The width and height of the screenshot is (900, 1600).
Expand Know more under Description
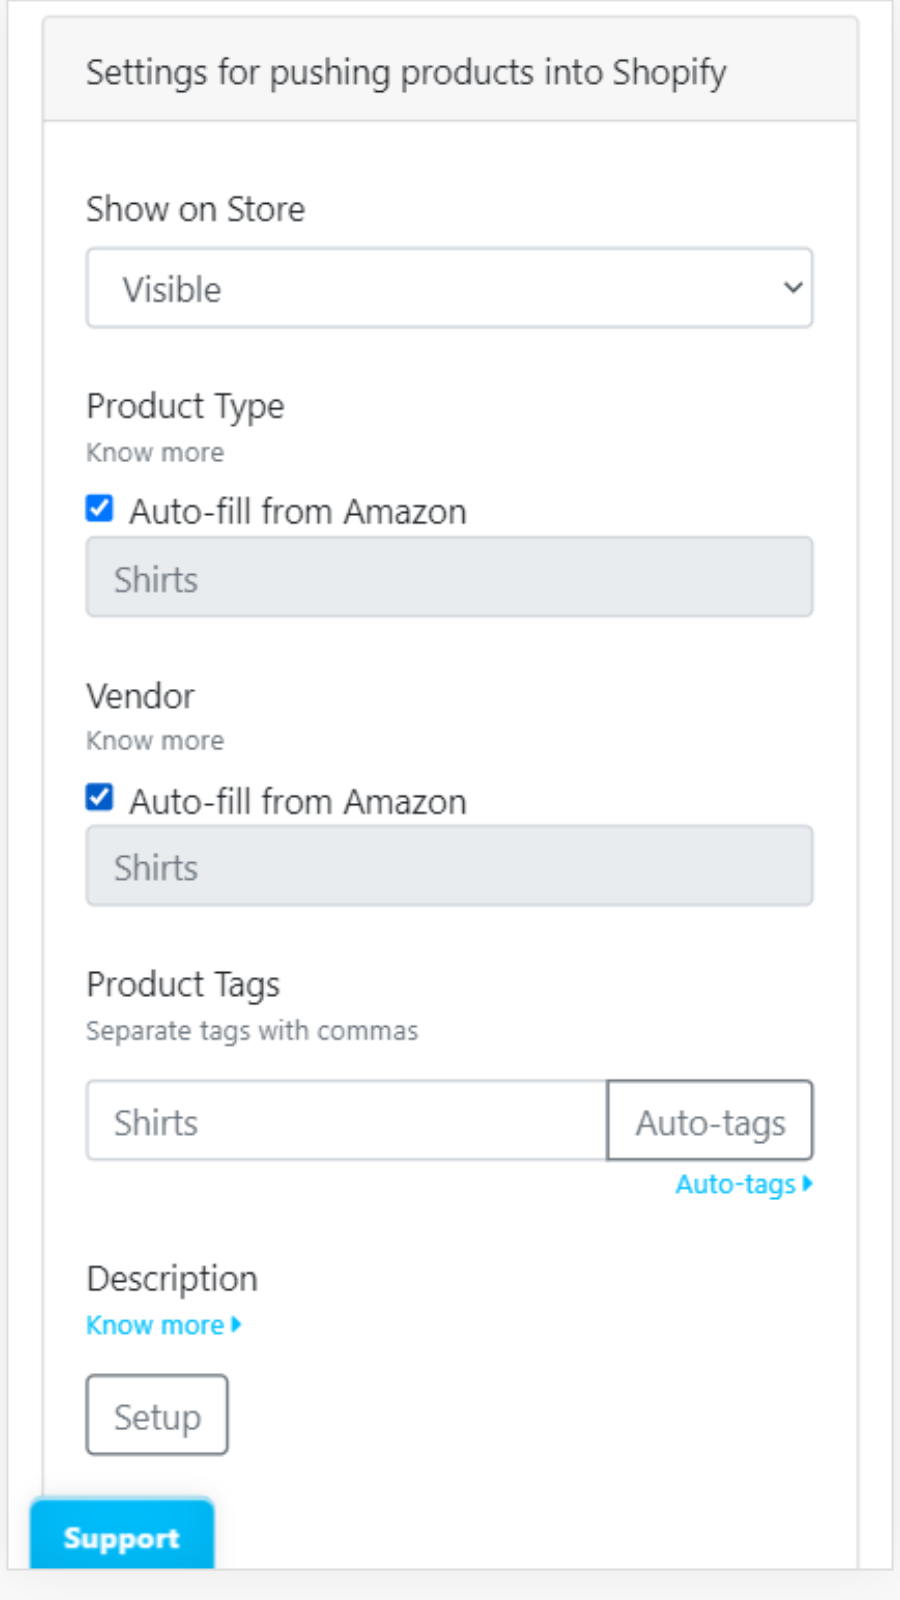(157, 1324)
